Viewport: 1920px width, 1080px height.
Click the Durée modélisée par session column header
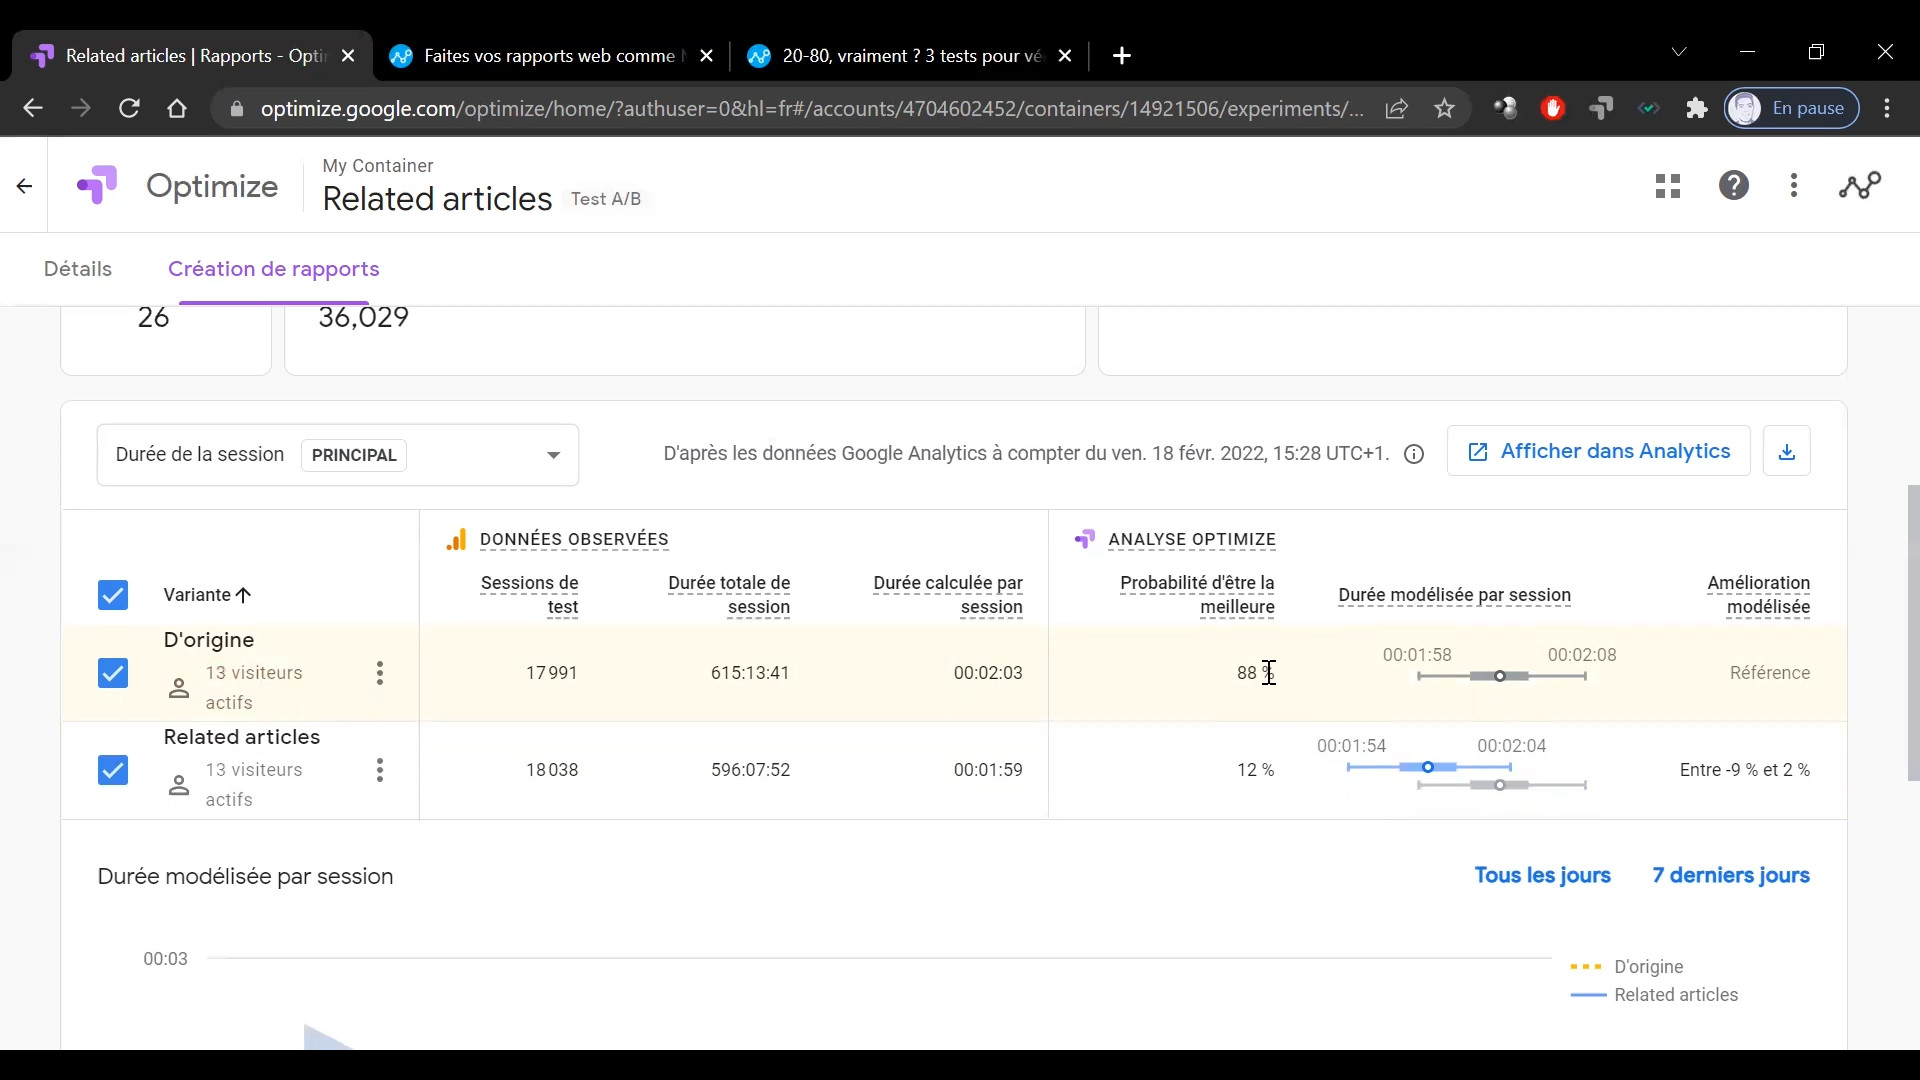(1455, 595)
